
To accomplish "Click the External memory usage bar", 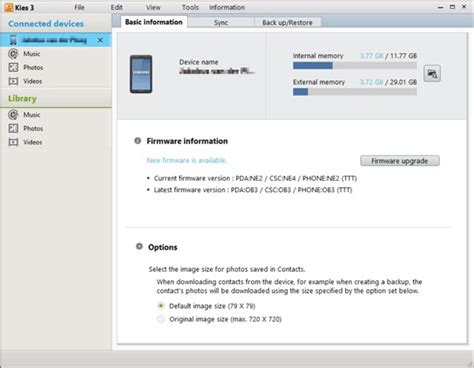I will [x=355, y=92].
